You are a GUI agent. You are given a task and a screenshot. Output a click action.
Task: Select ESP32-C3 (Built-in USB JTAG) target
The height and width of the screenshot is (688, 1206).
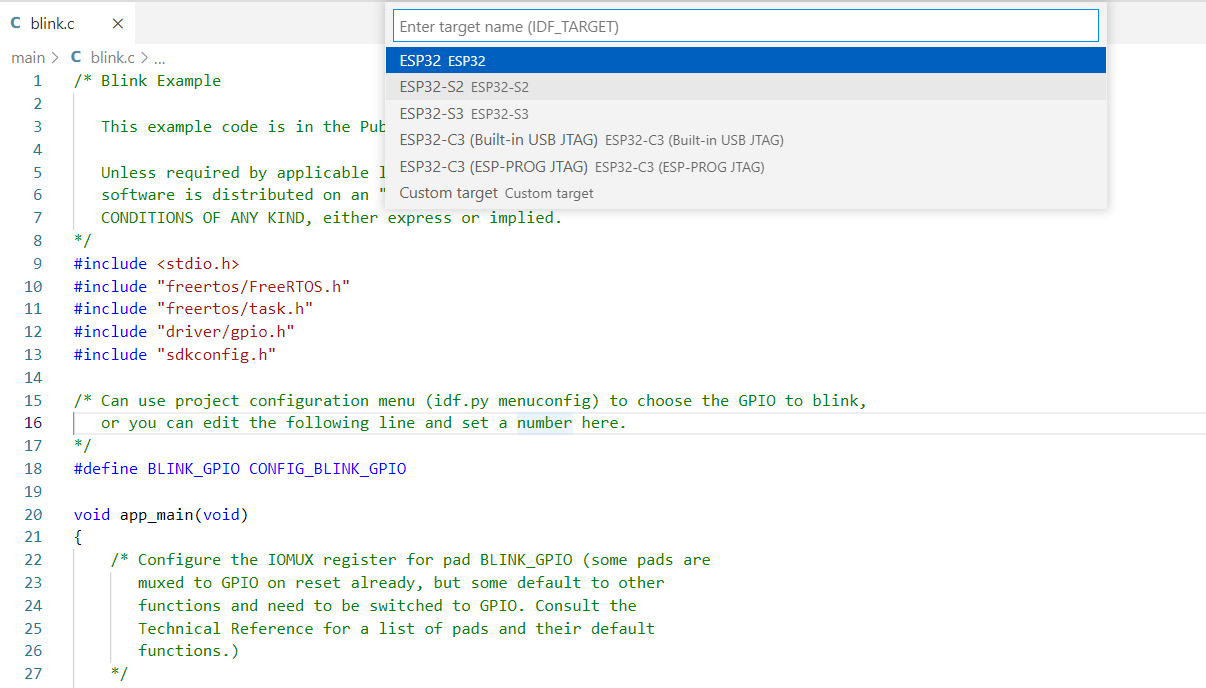point(745,140)
